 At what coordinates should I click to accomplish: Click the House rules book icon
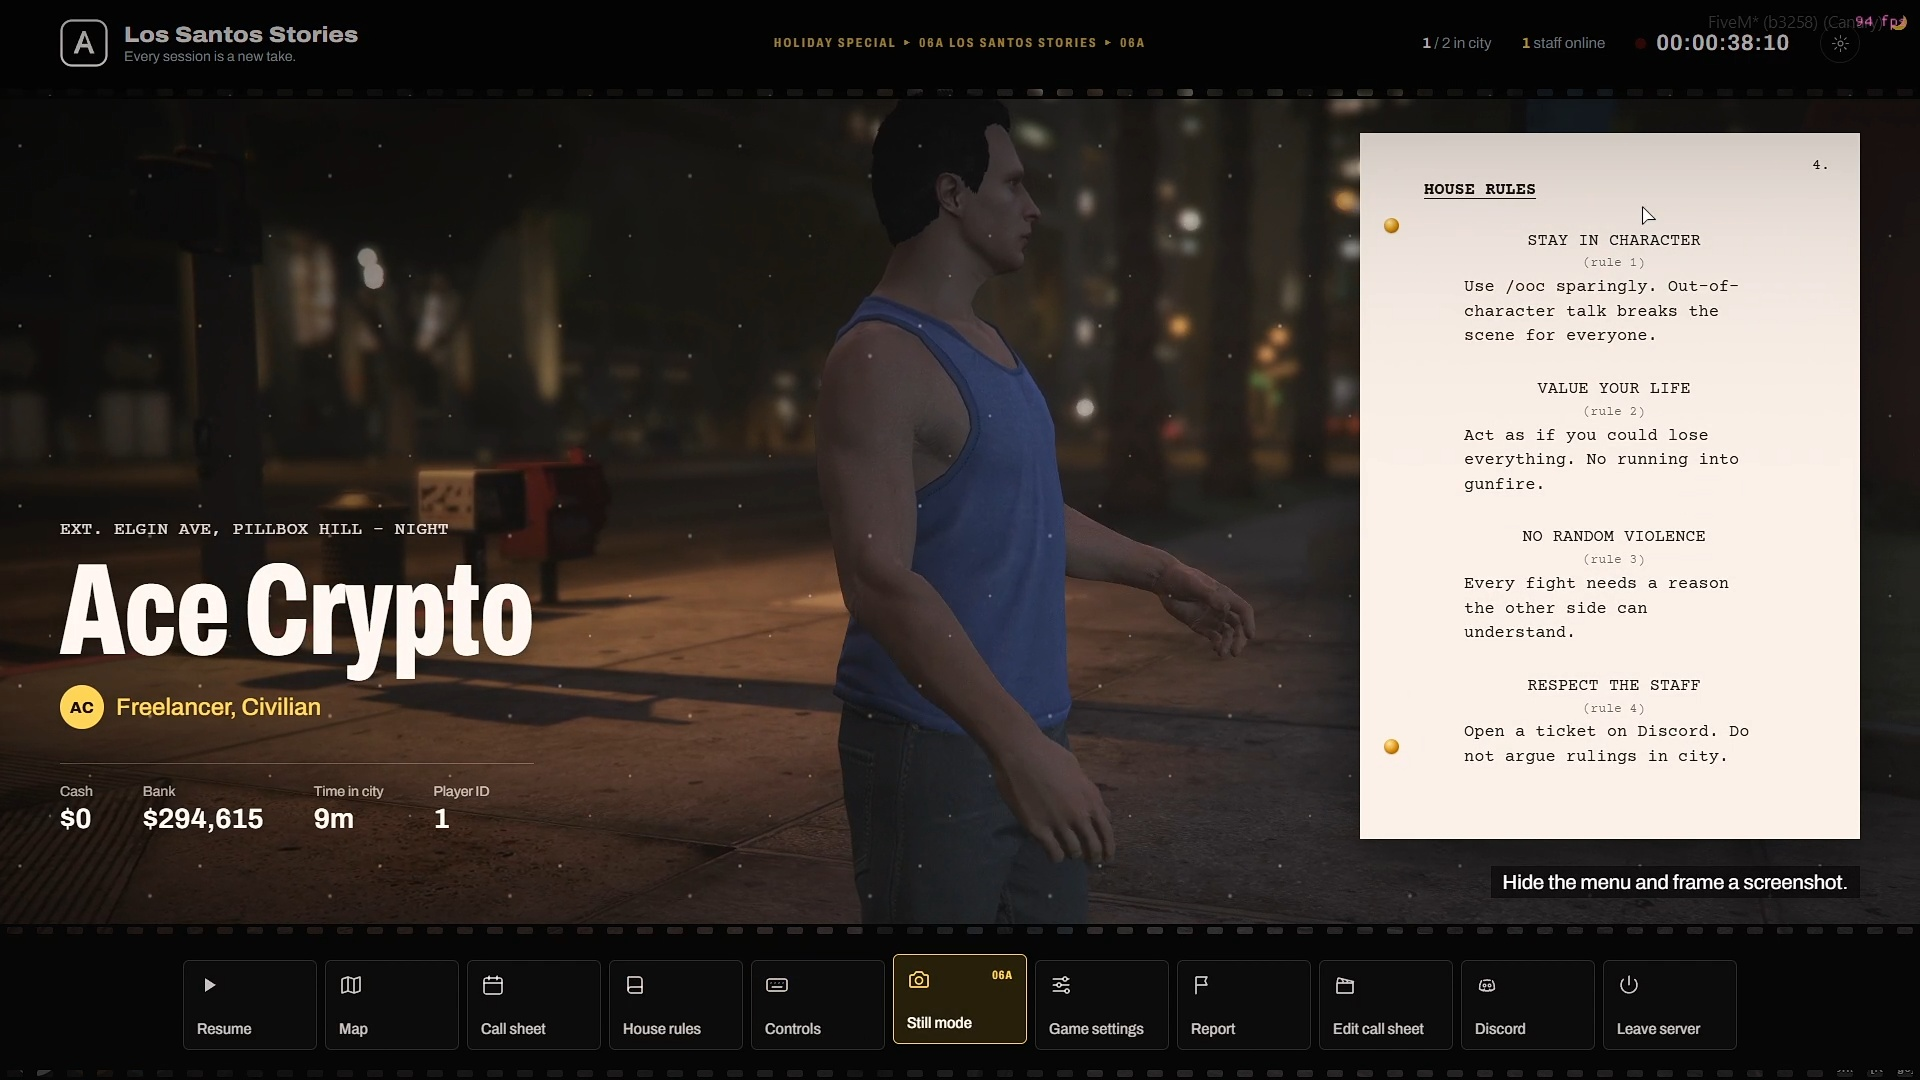(x=635, y=985)
